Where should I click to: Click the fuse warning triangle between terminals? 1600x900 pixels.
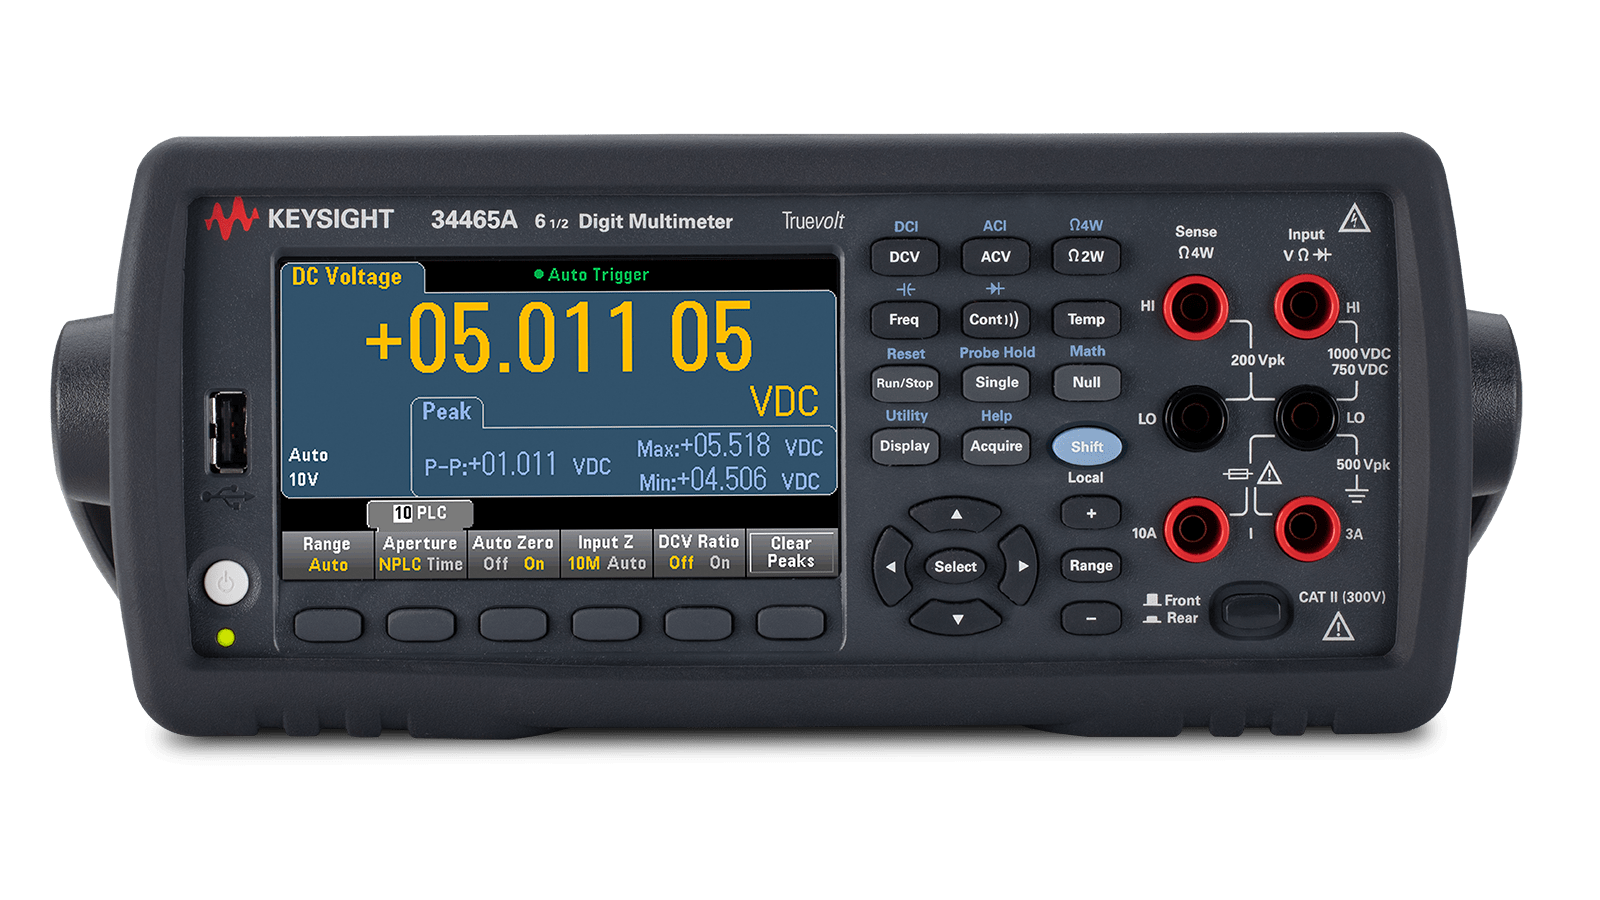[x=1269, y=473]
